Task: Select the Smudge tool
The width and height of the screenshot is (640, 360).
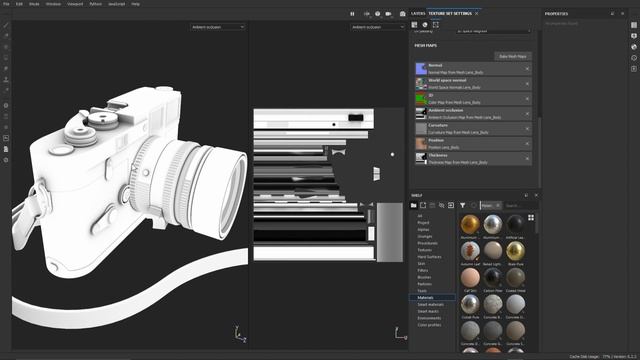Action: pos(6,69)
